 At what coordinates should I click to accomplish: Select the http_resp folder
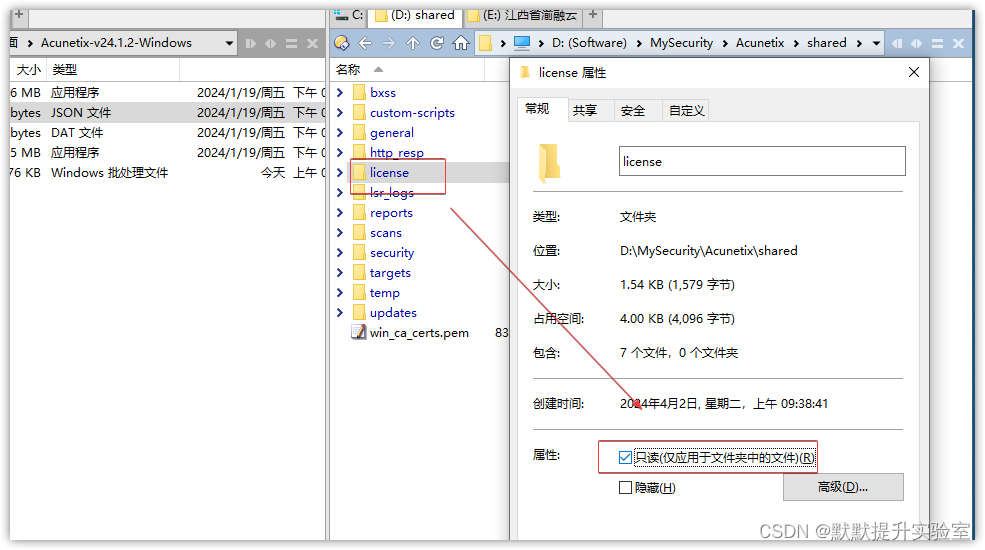click(396, 153)
